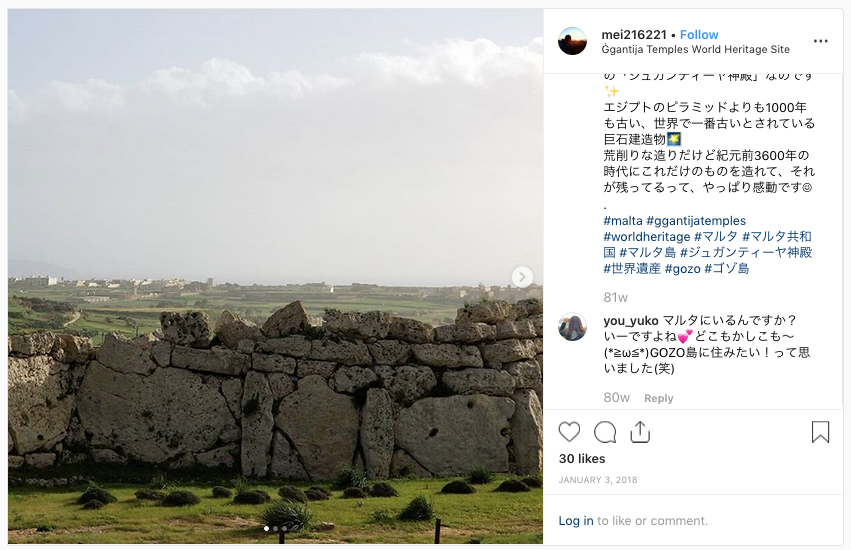This screenshot has height=550, width=851.
Task: Open you_yuko's commenter avatar
Action: (x=573, y=327)
